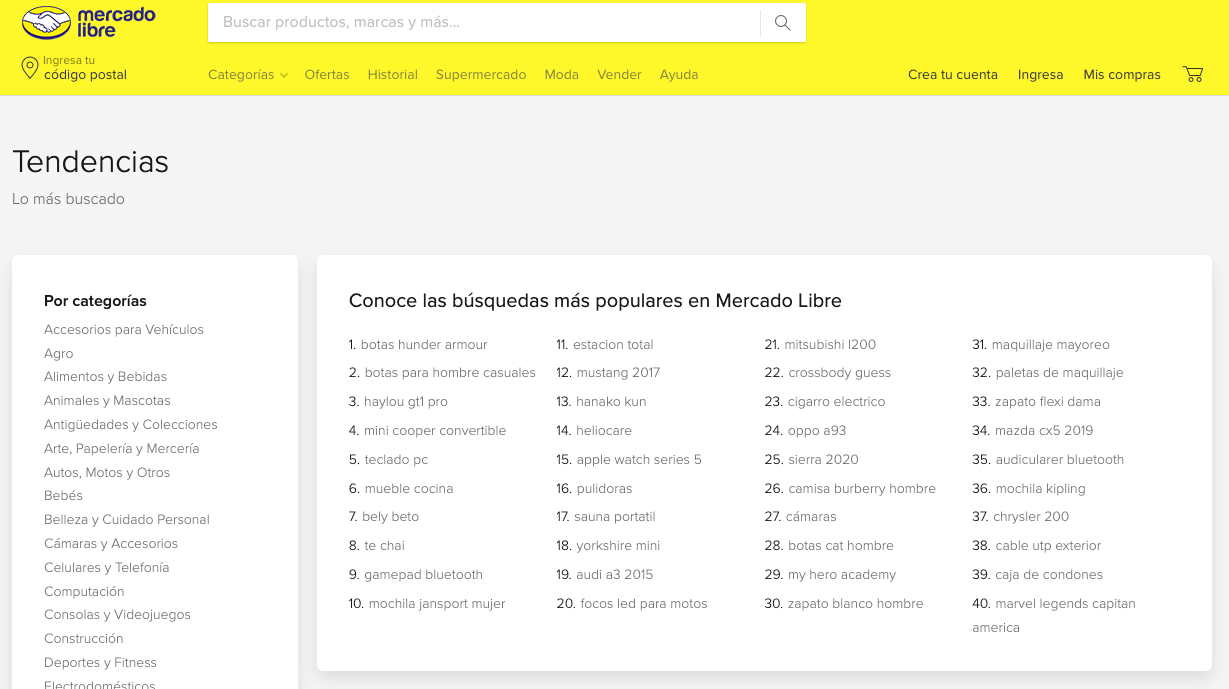The width and height of the screenshot is (1229, 689).
Task: Open Belleza y Cuidado Personal category
Action: tap(127, 520)
